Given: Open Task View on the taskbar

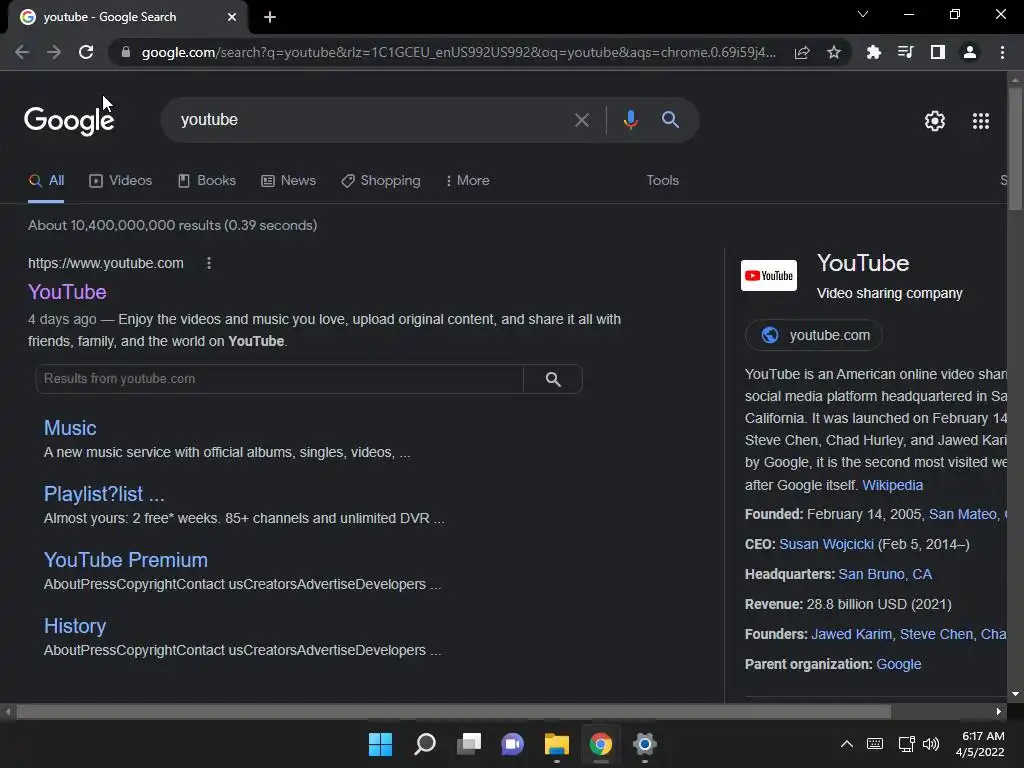Looking at the screenshot, I should [469, 744].
